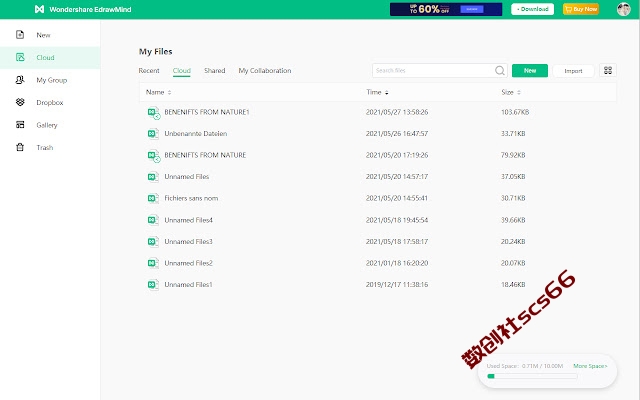Click the used space progress bar

click(x=532, y=376)
